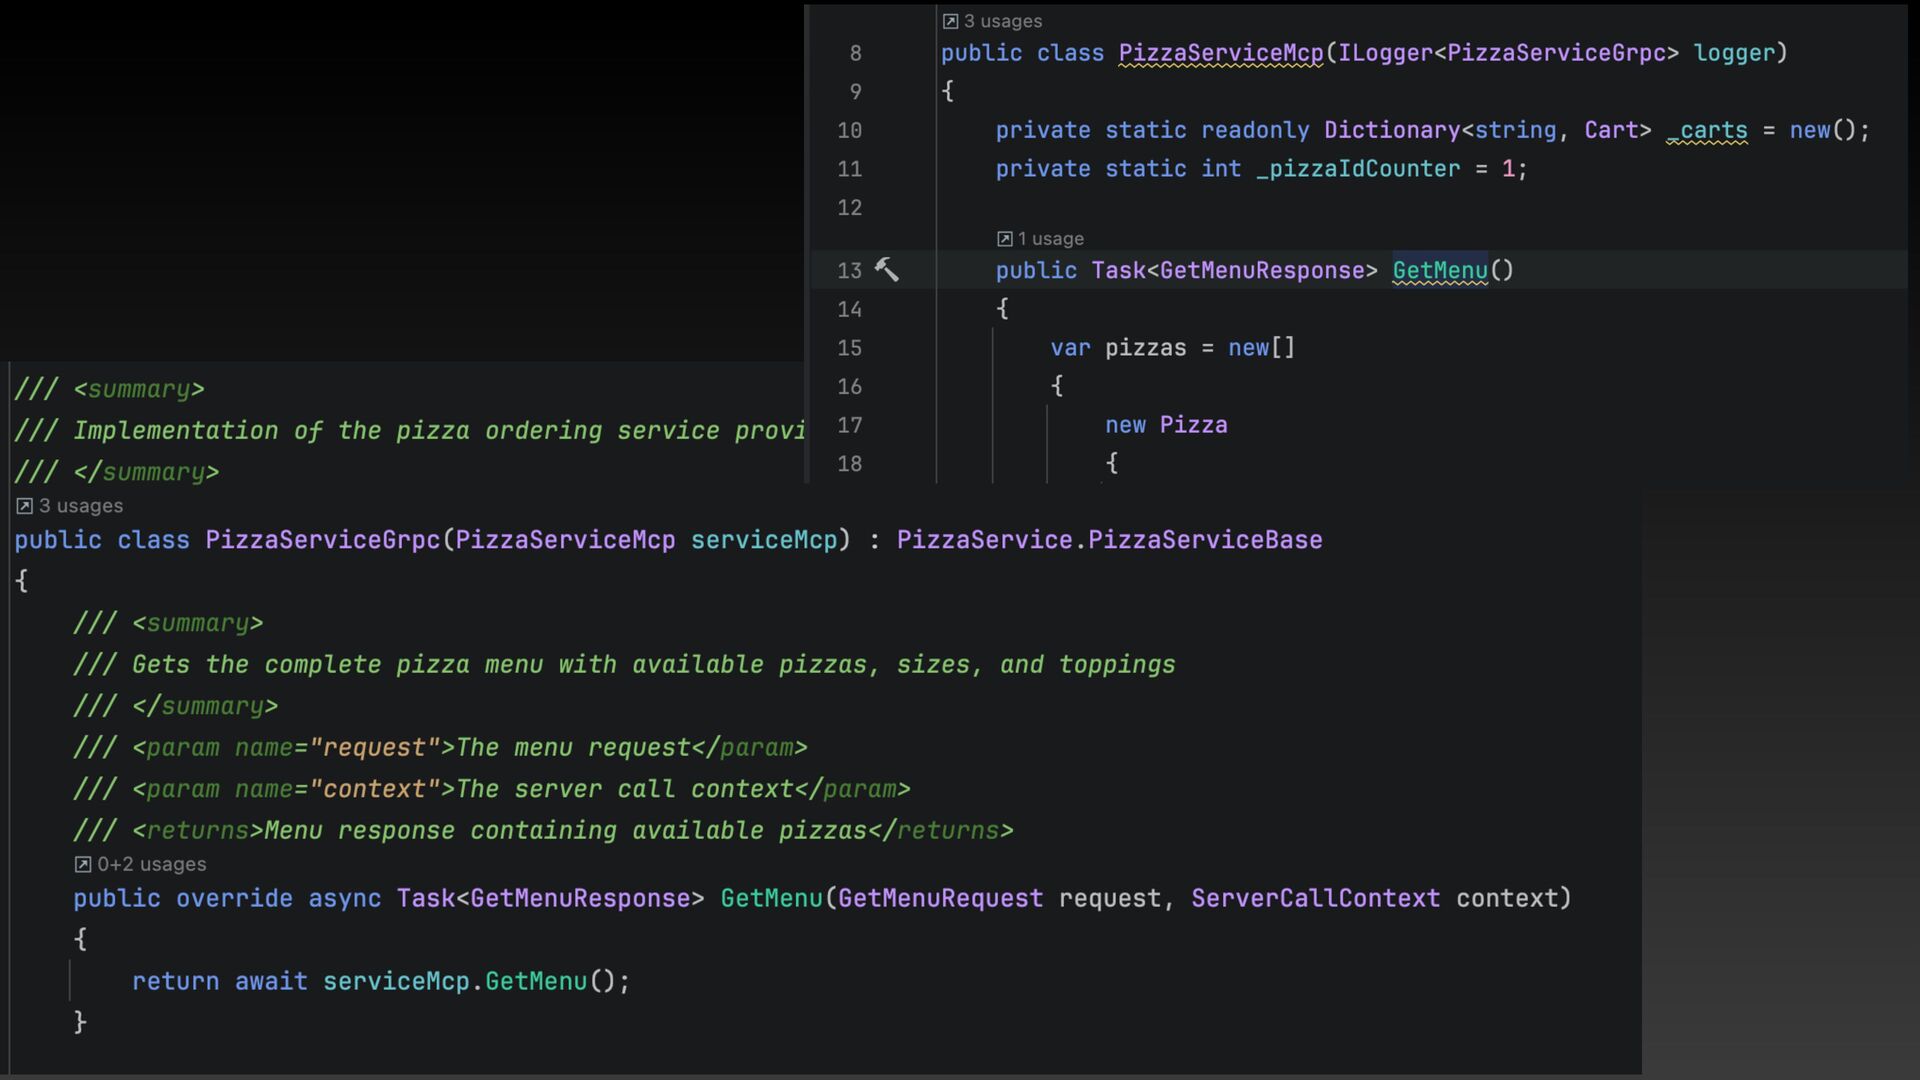This screenshot has width=1920, height=1080.
Task: Click GetMenu call in the return await statement
Action: (x=536, y=981)
